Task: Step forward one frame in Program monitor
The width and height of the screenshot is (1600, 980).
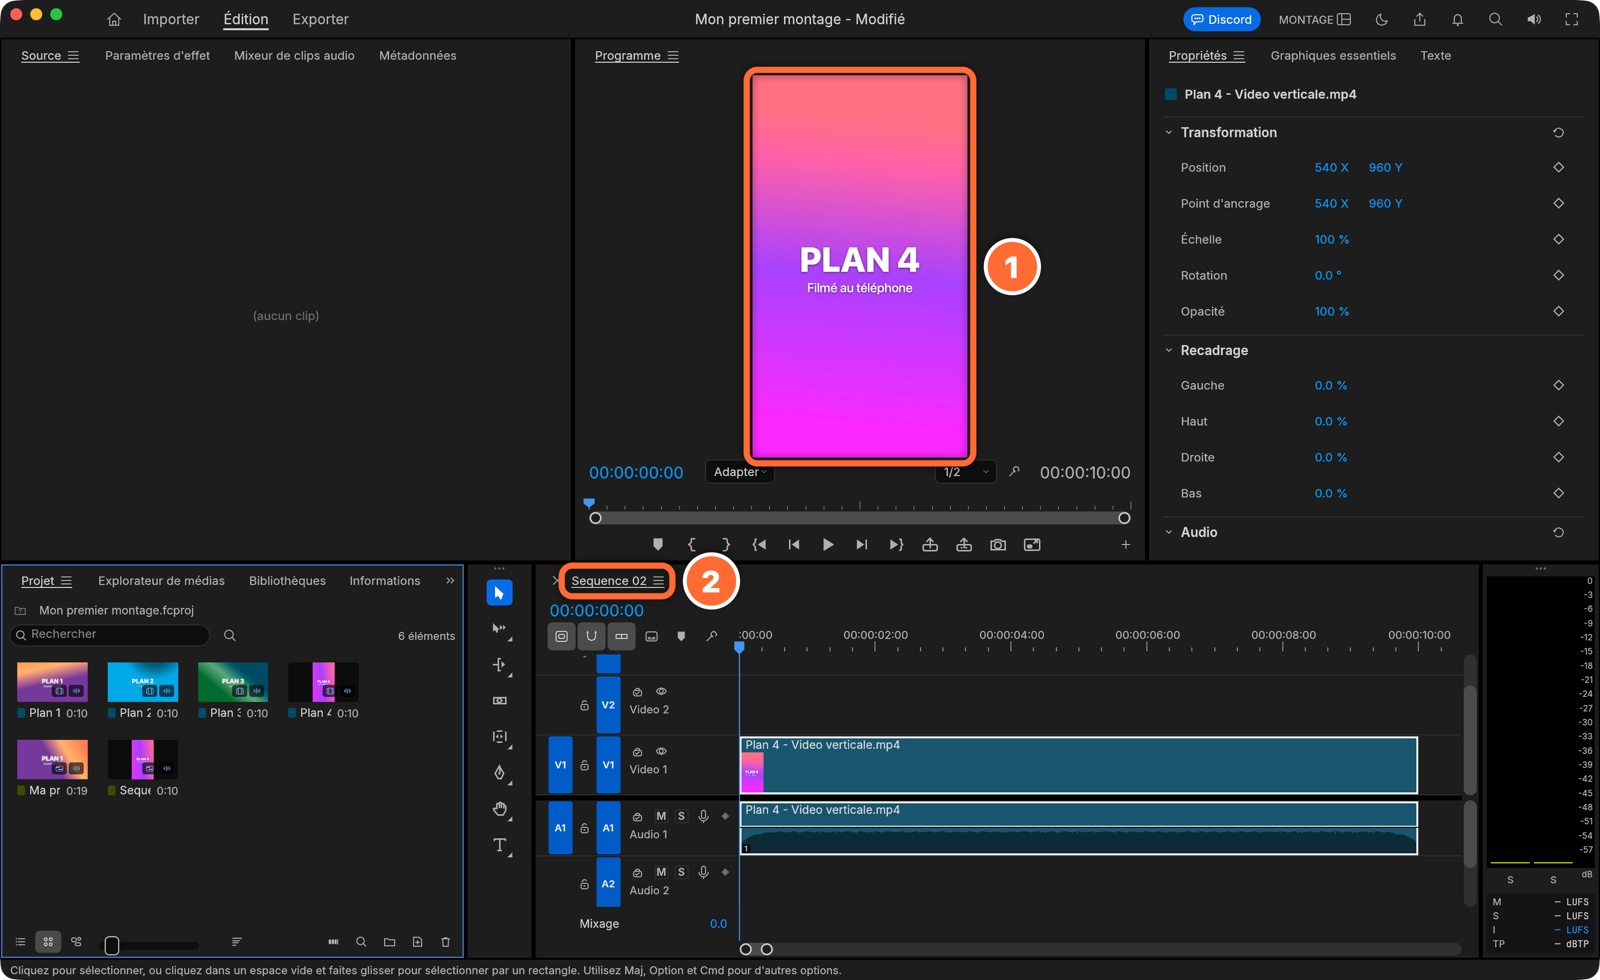Action: [862, 545]
